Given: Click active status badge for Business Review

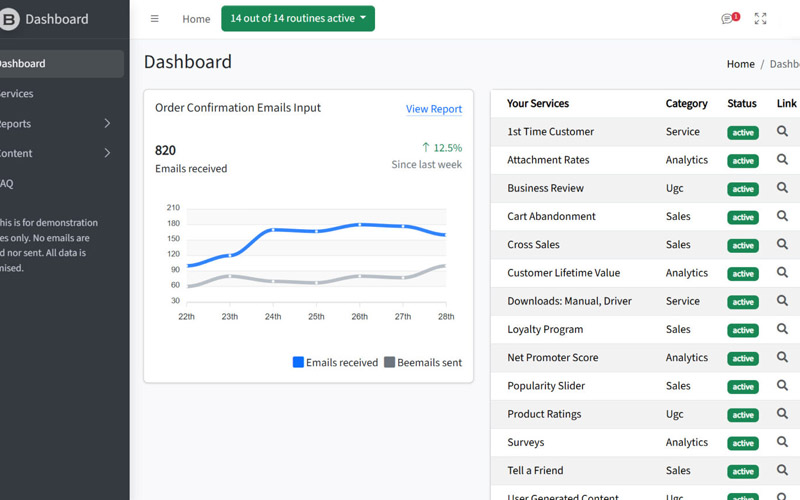Looking at the screenshot, I should point(742,189).
